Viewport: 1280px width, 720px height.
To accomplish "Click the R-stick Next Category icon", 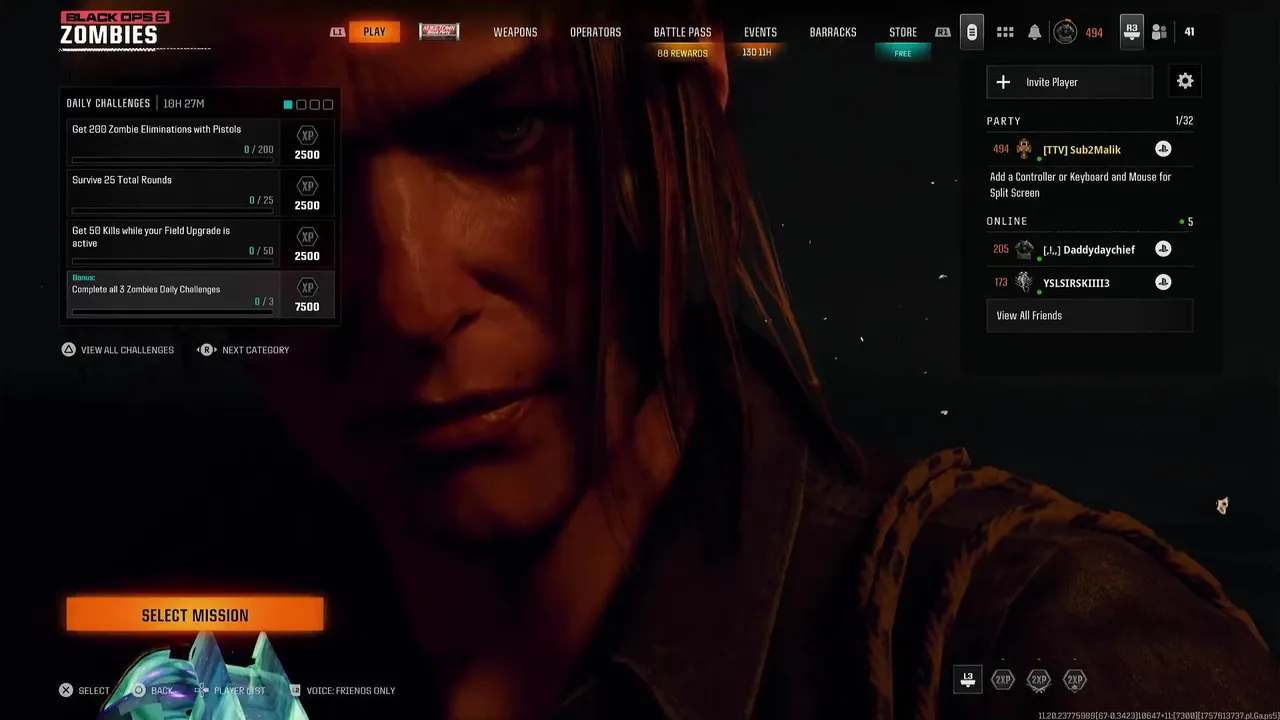I will [207, 350].
